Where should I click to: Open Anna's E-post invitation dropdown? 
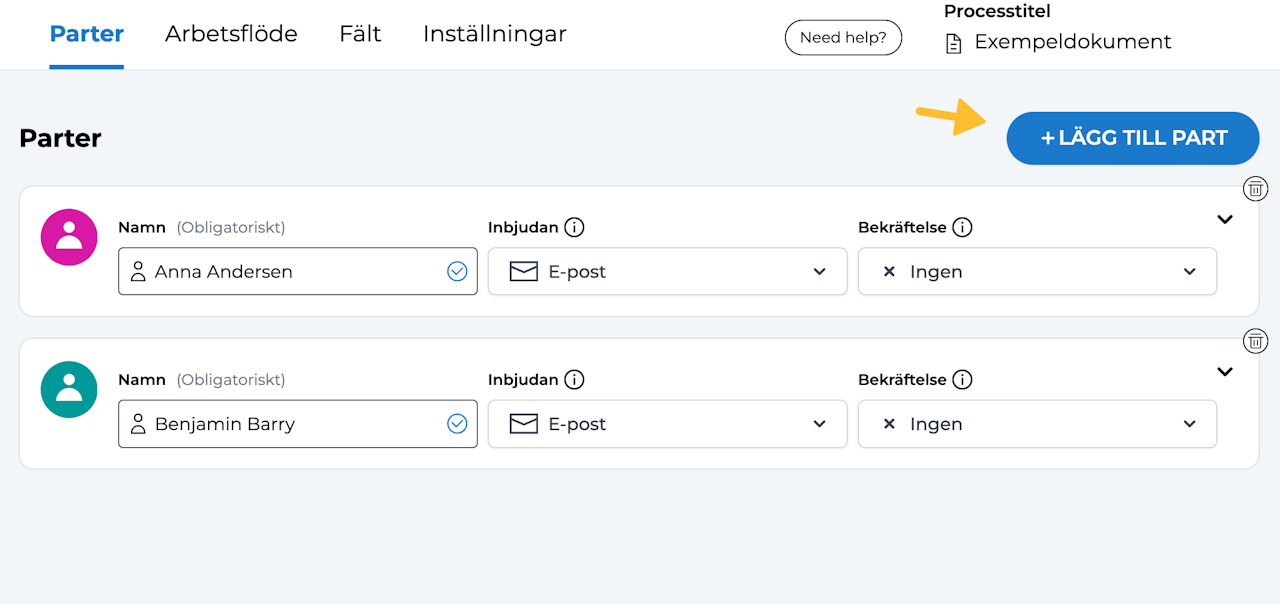tap(667, 271)
